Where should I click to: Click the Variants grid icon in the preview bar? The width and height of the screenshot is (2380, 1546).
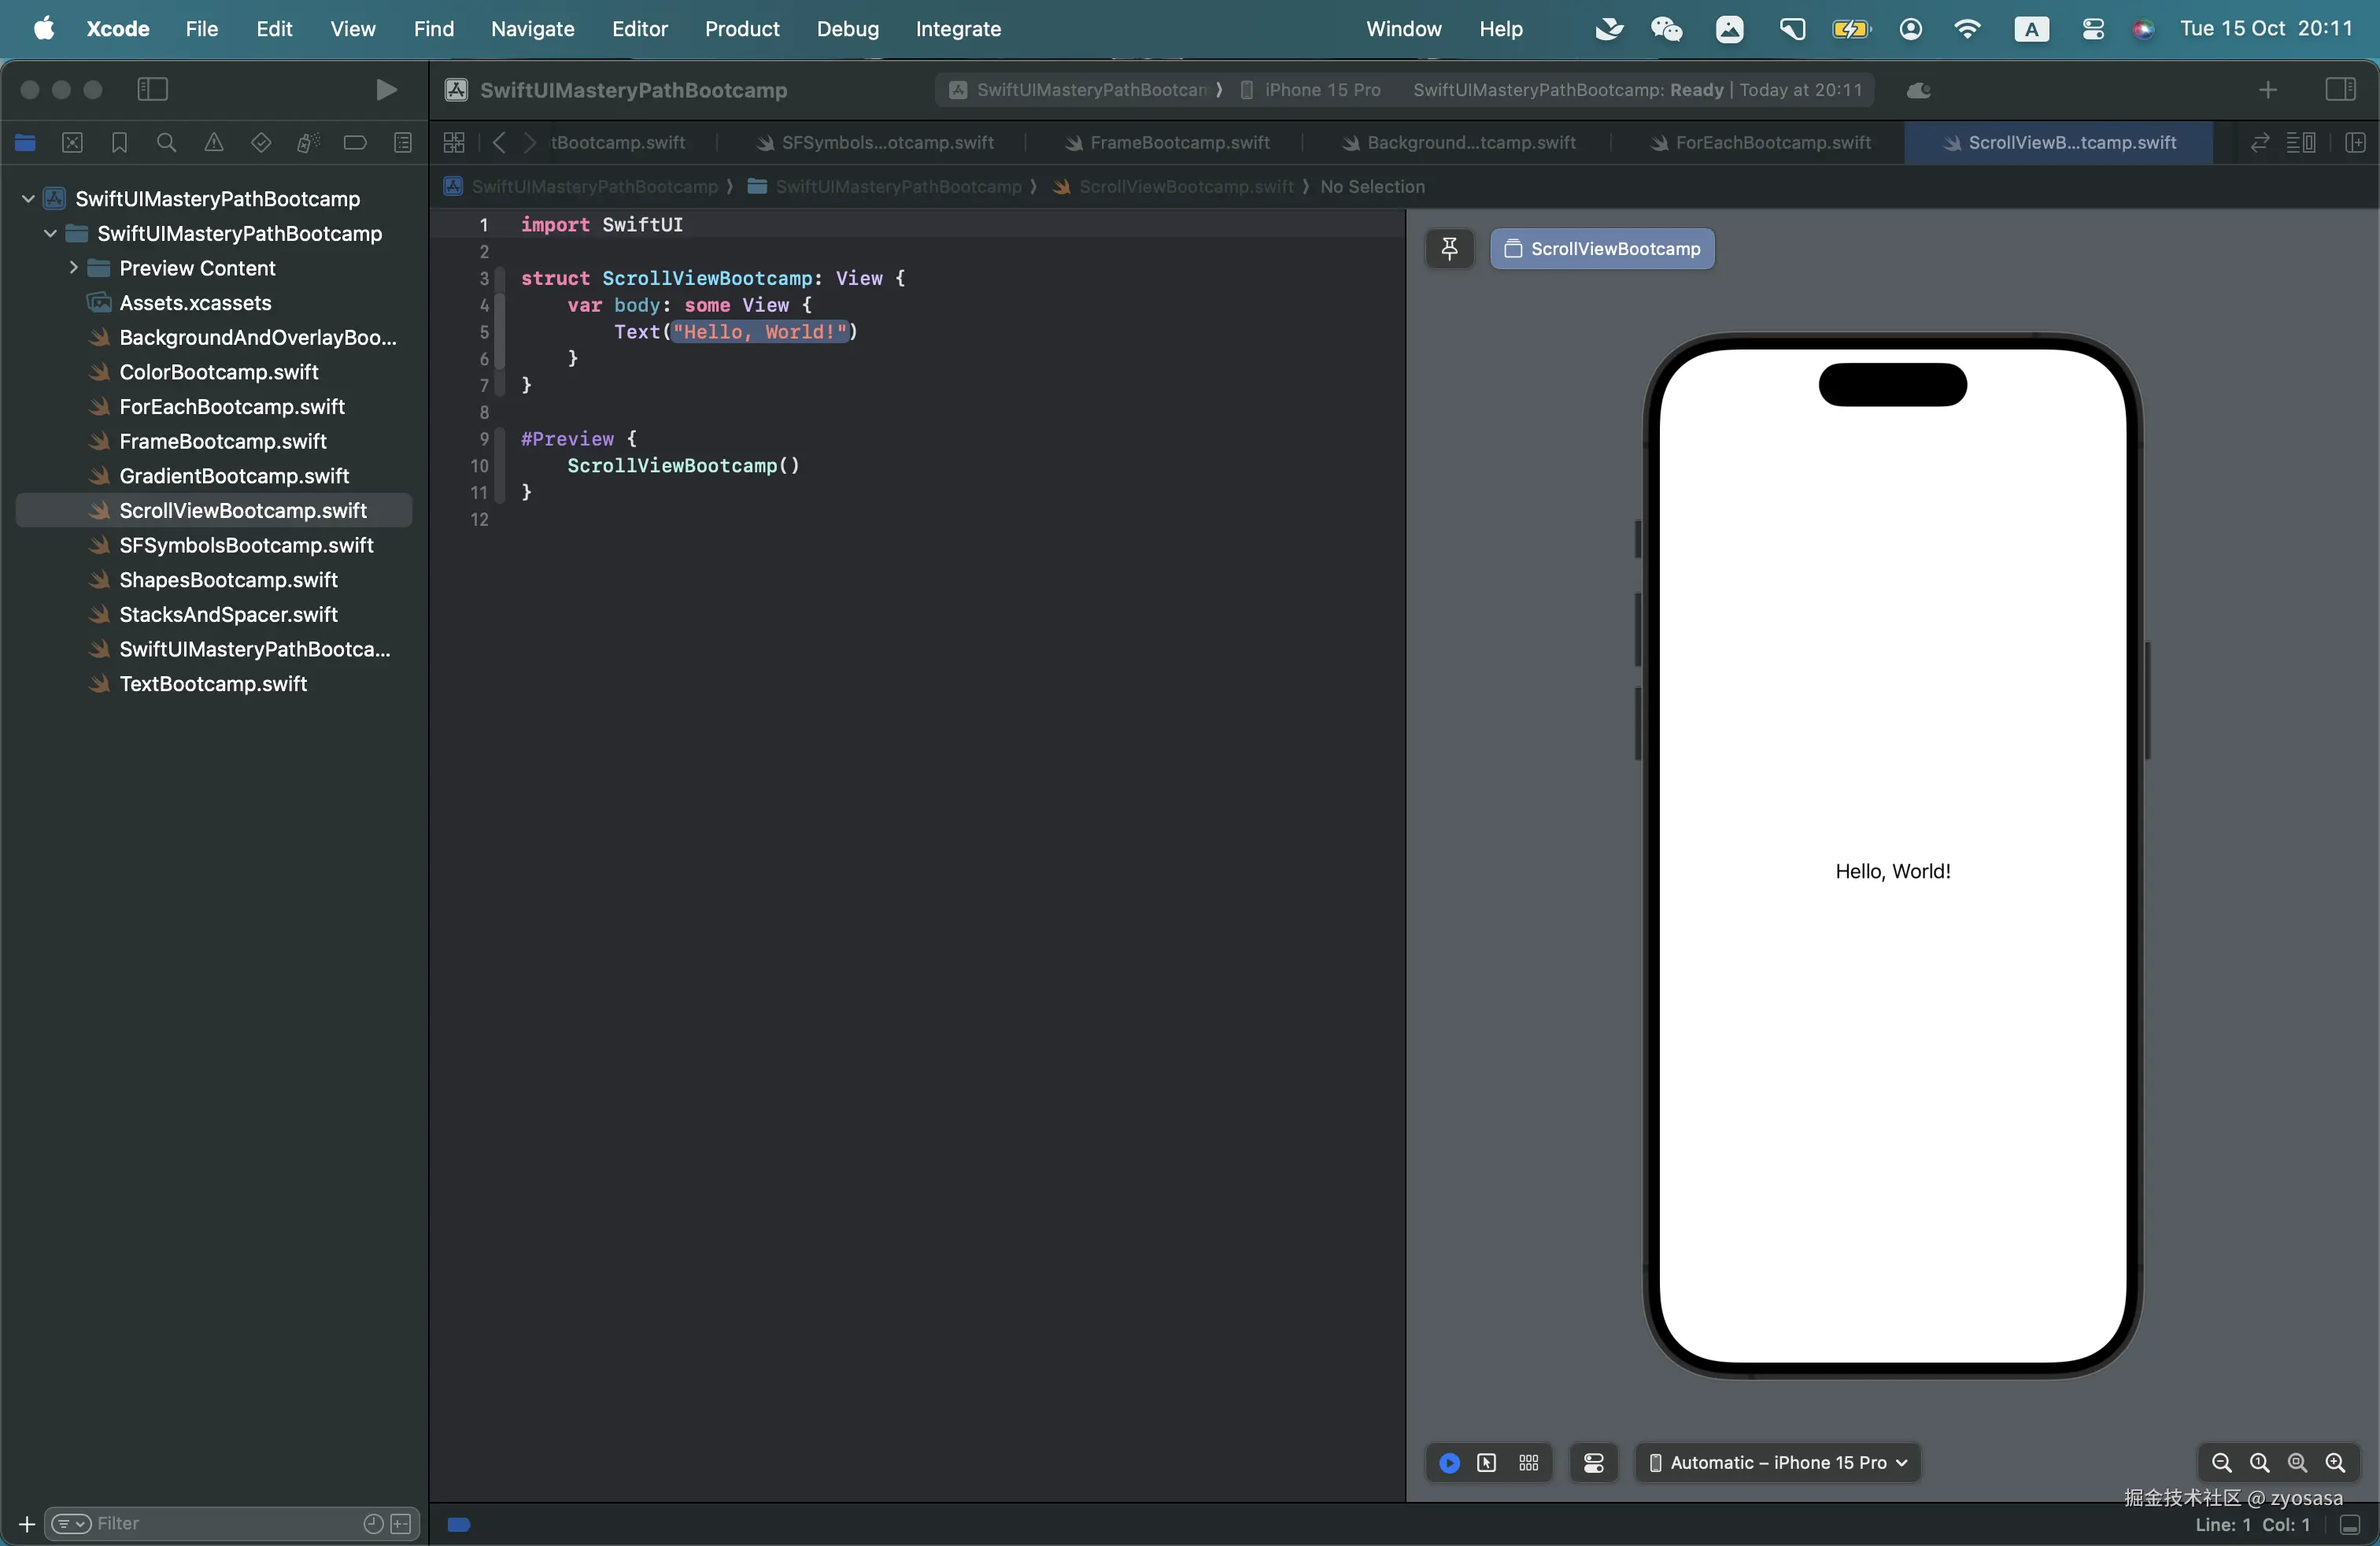[x=1528, y=1463]
